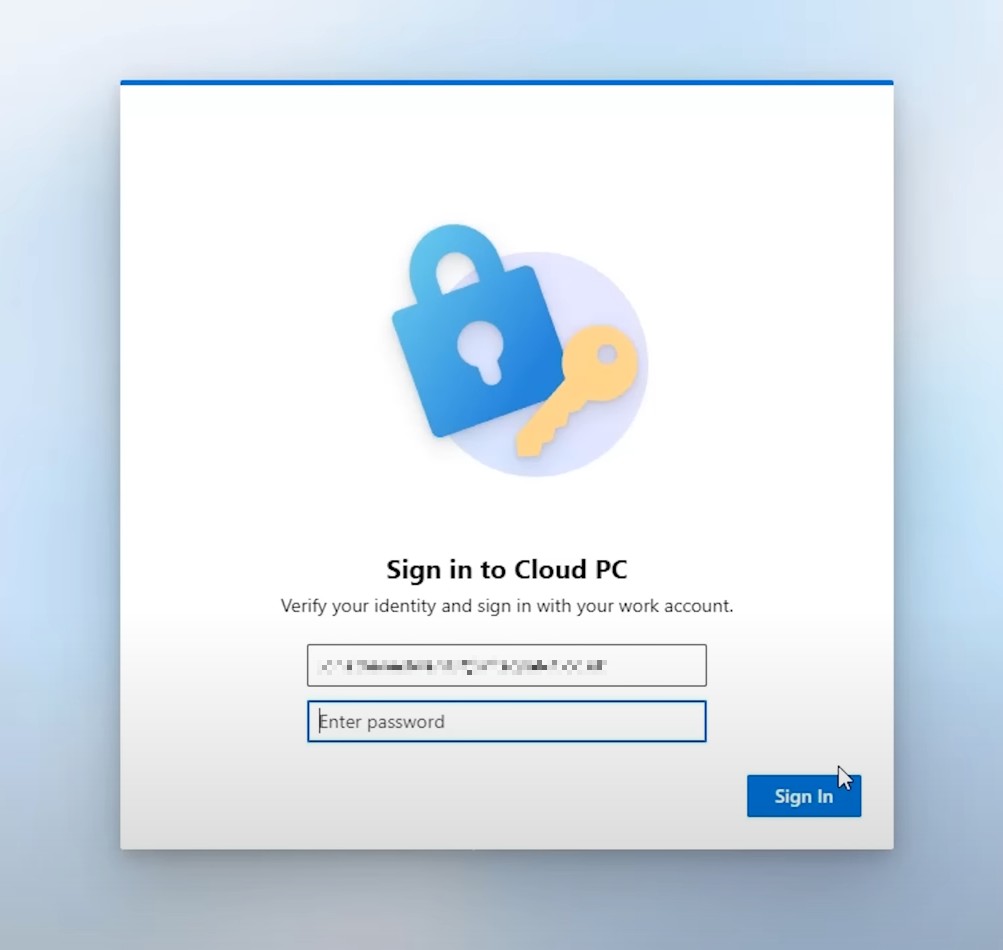The height and width of the screenshot is (950, 1003).
Task: Click the keyhole on the padlock
Action: click(481, 351)
